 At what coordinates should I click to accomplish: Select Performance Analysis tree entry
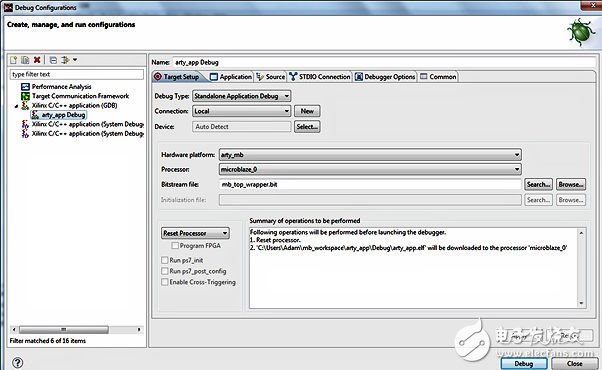[61, 87]
